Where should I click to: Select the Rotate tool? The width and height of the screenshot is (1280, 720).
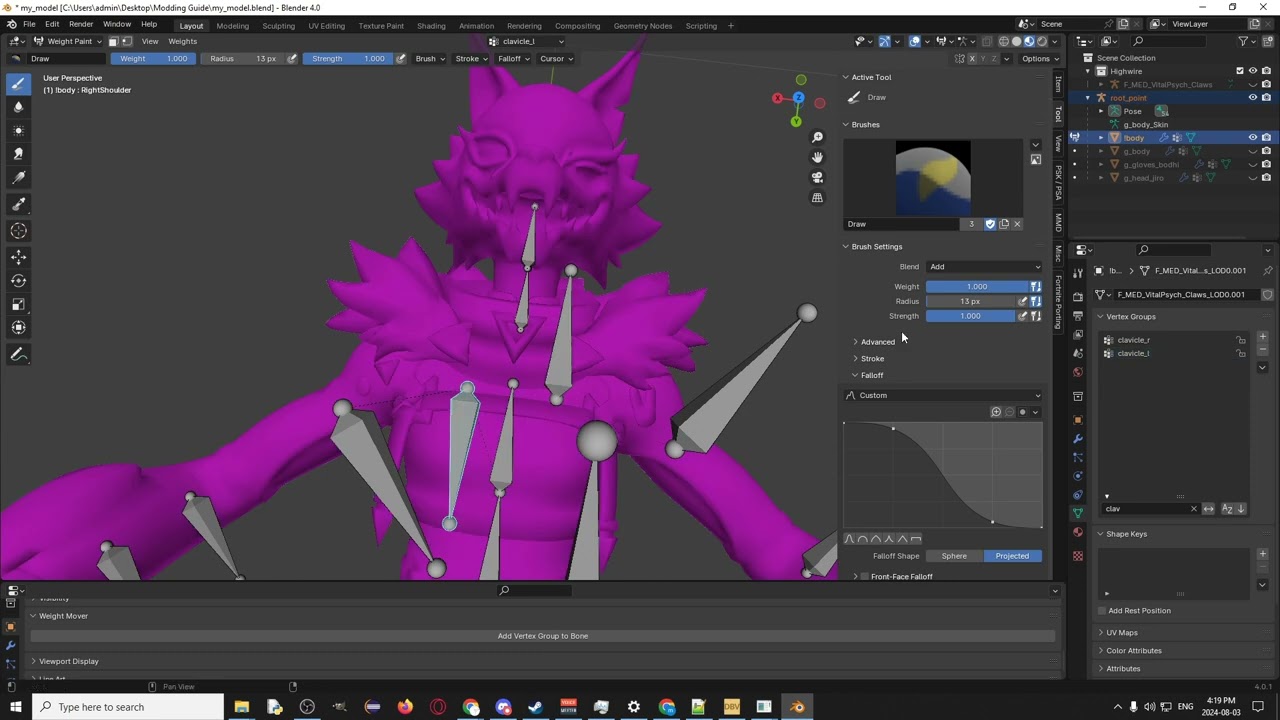[18, 281]
